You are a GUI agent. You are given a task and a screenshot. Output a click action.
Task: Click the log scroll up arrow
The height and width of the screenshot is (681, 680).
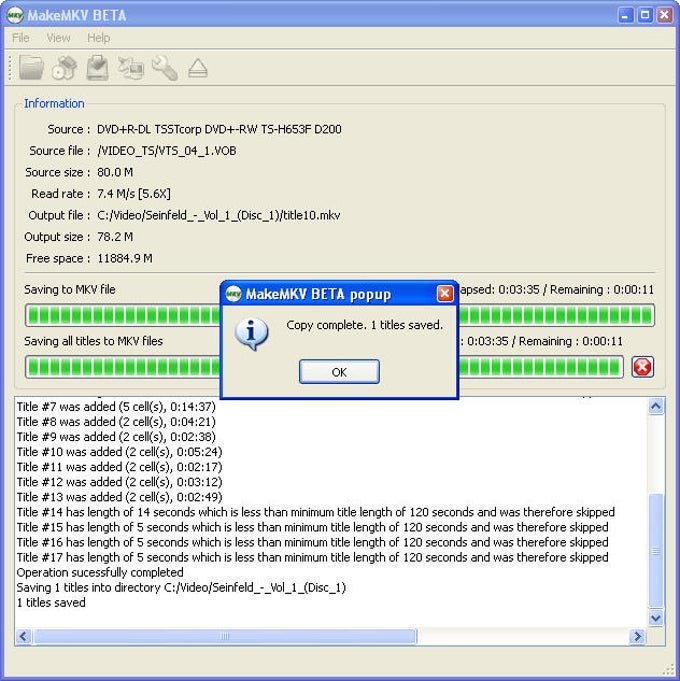click(656, 407)
